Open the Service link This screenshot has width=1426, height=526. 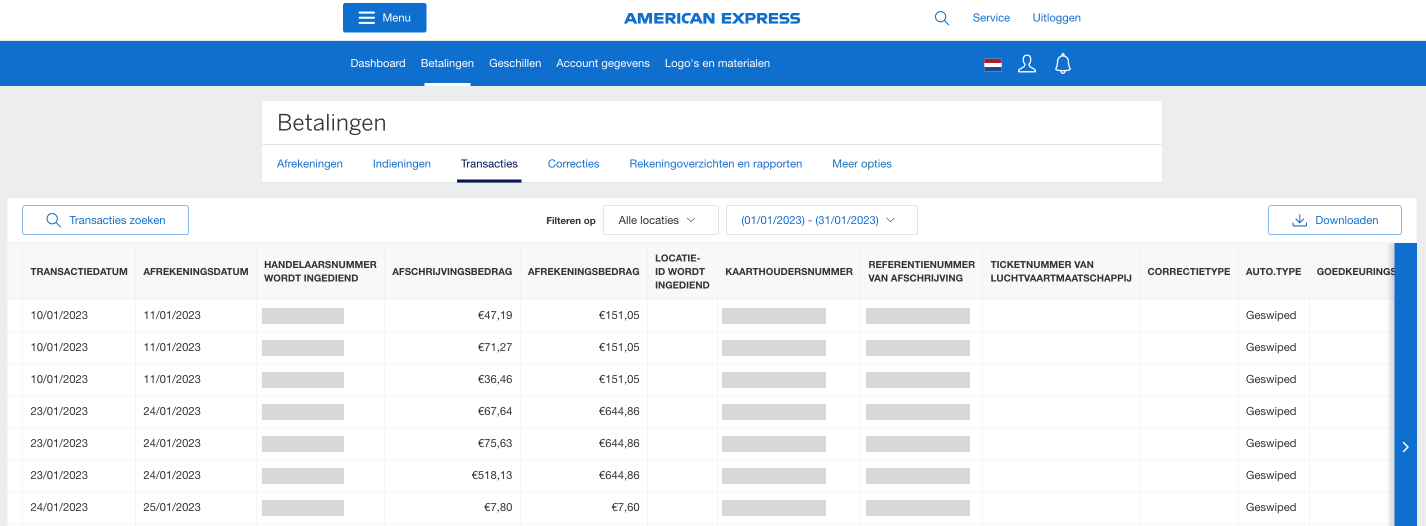coord(991,18)
